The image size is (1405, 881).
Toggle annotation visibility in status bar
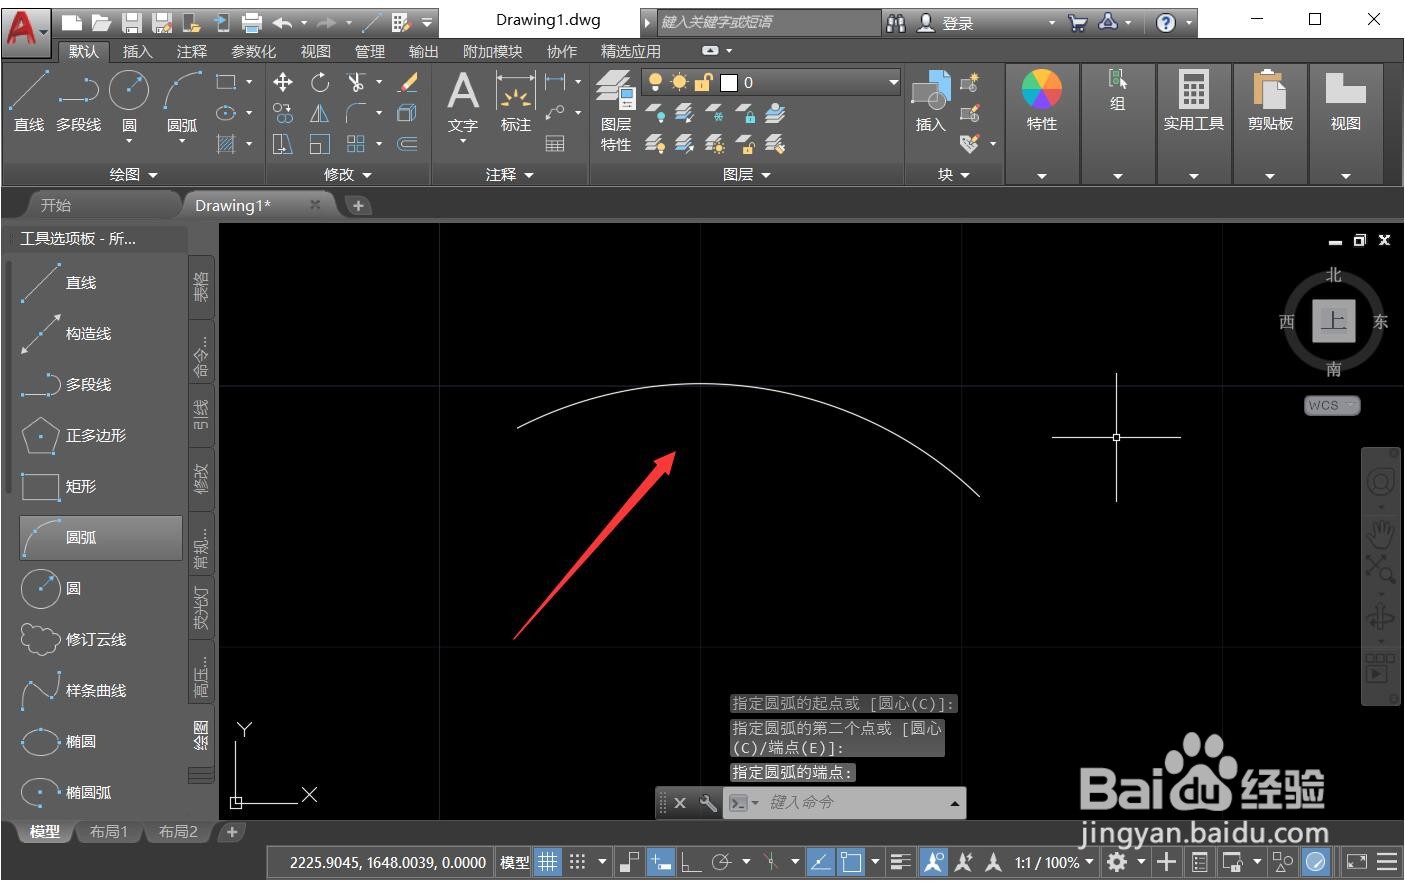[x=934, y=861]
